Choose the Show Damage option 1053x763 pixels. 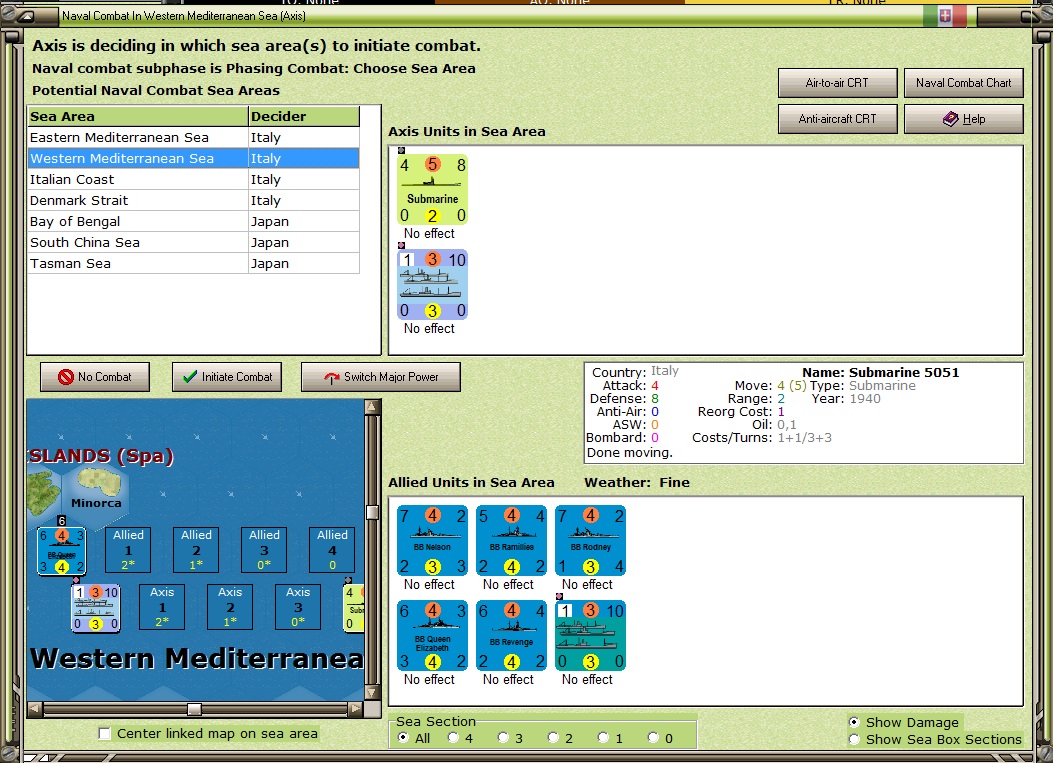pos(854,722)
